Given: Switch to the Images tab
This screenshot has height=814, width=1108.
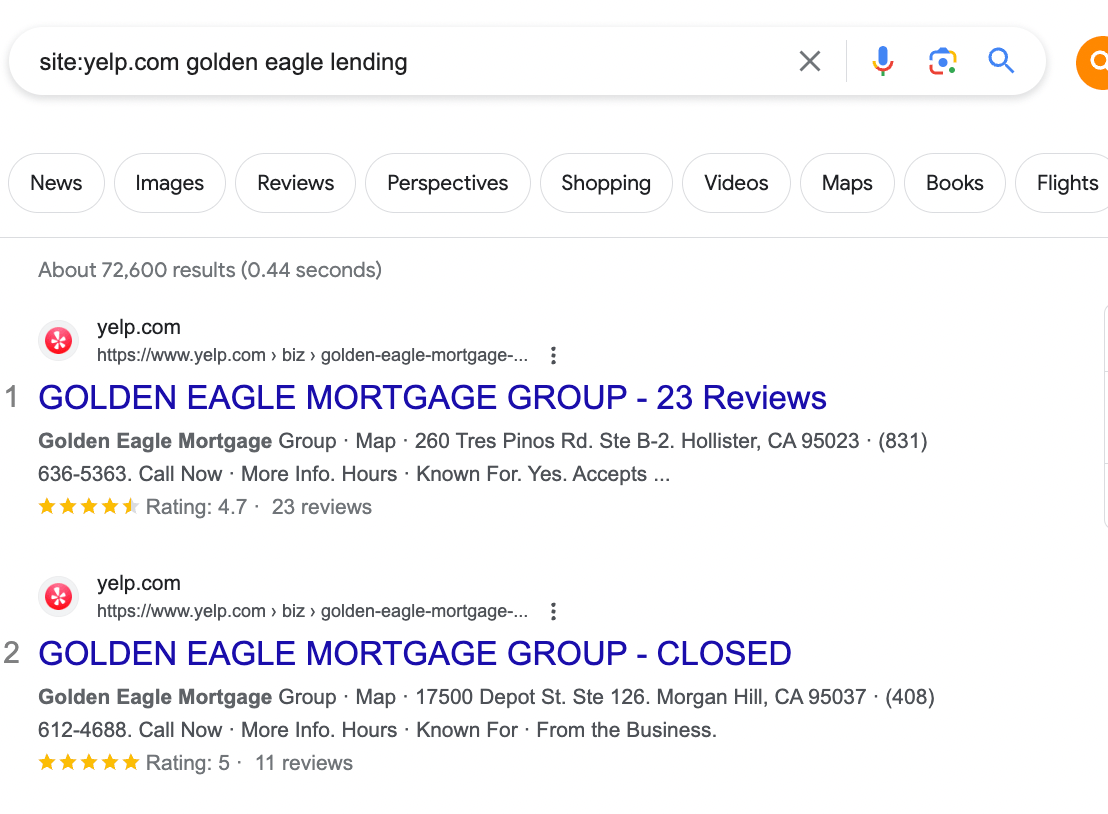Looking at the screenshot, I should click(169, 183).
